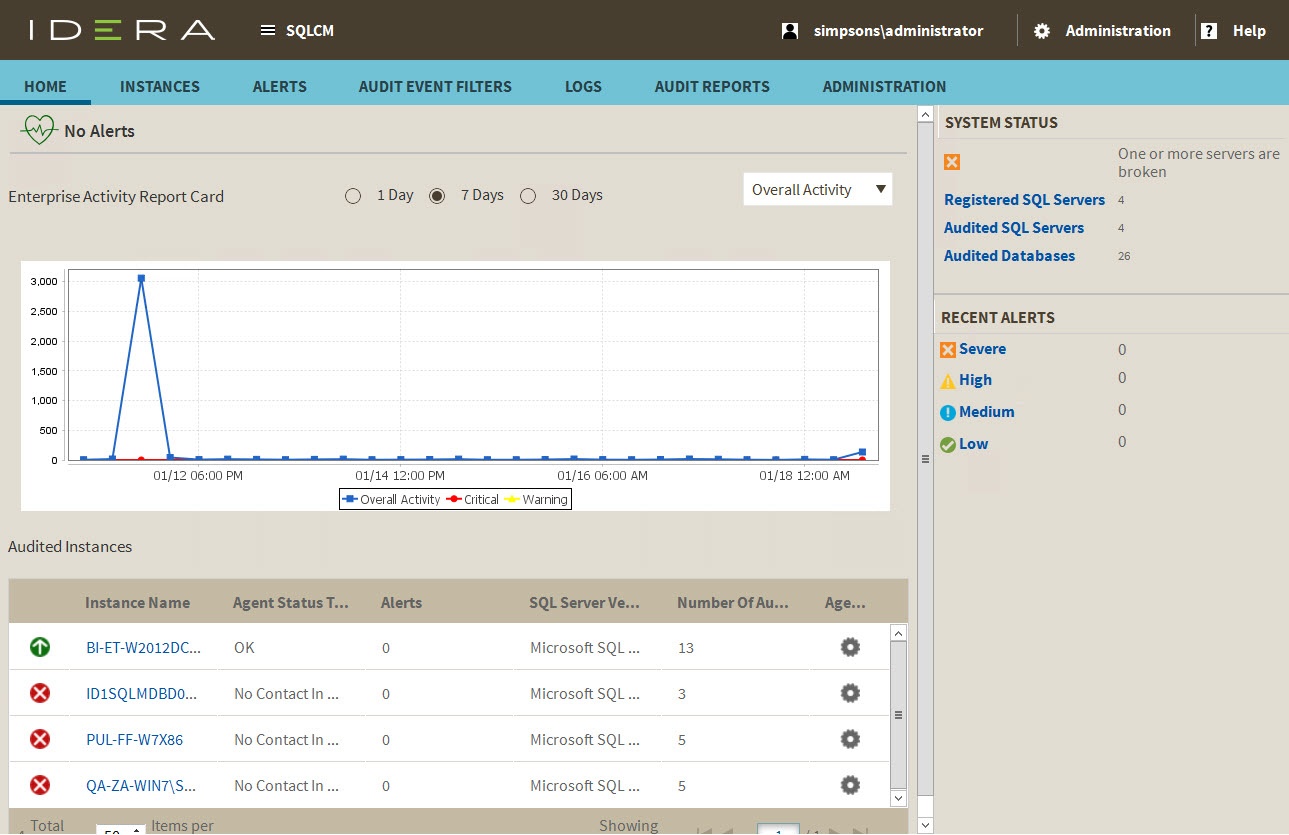The width and height of the screenshot is (1289, 835).
Task: Select the 7 Days radio button
Action: [x=437, y=196]
